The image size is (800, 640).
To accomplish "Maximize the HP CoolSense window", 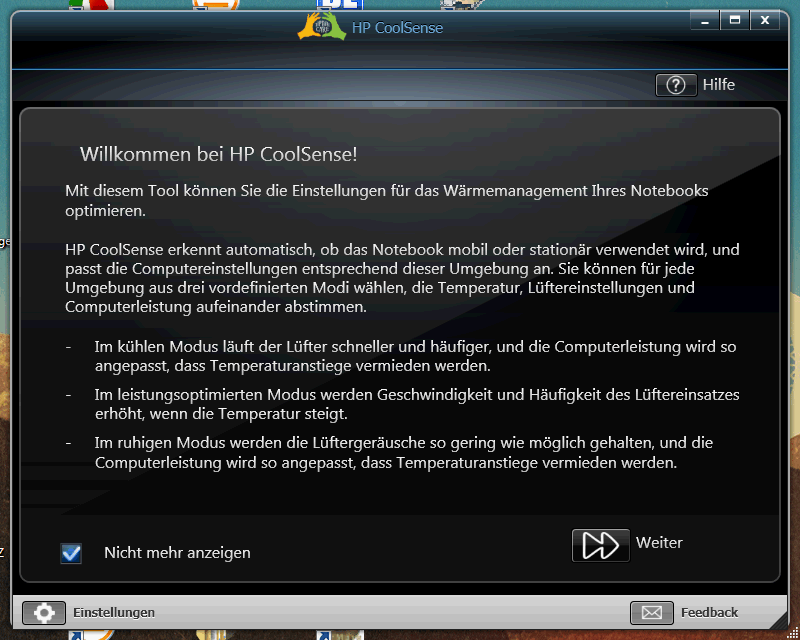I will [x=735, y=21].
